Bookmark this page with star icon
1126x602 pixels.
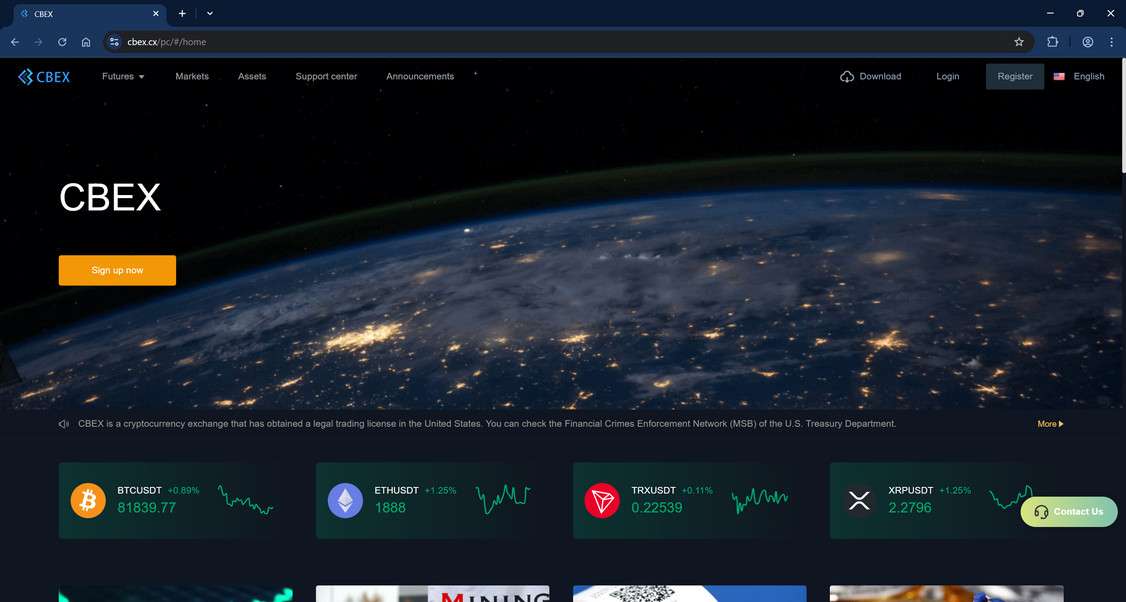click(x=1019, y=42)
